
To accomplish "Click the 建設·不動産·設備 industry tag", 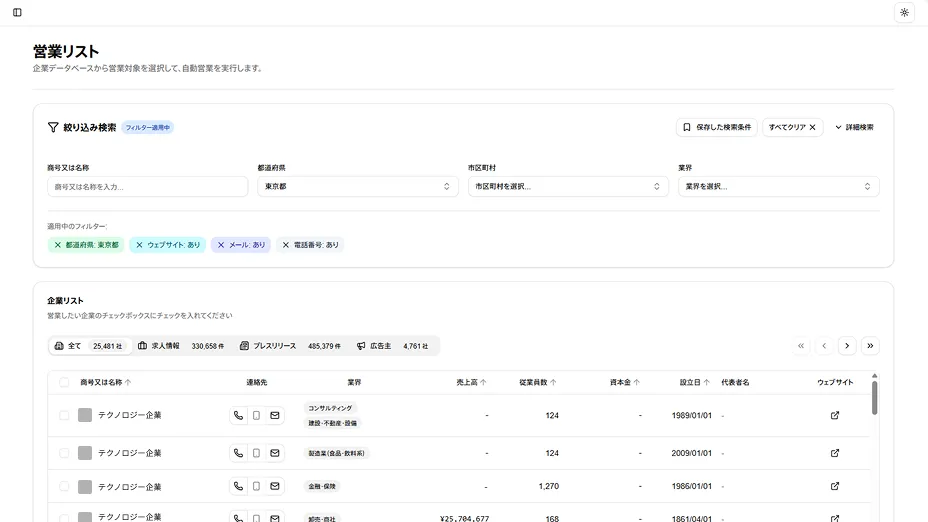I will tap(332, 423).
